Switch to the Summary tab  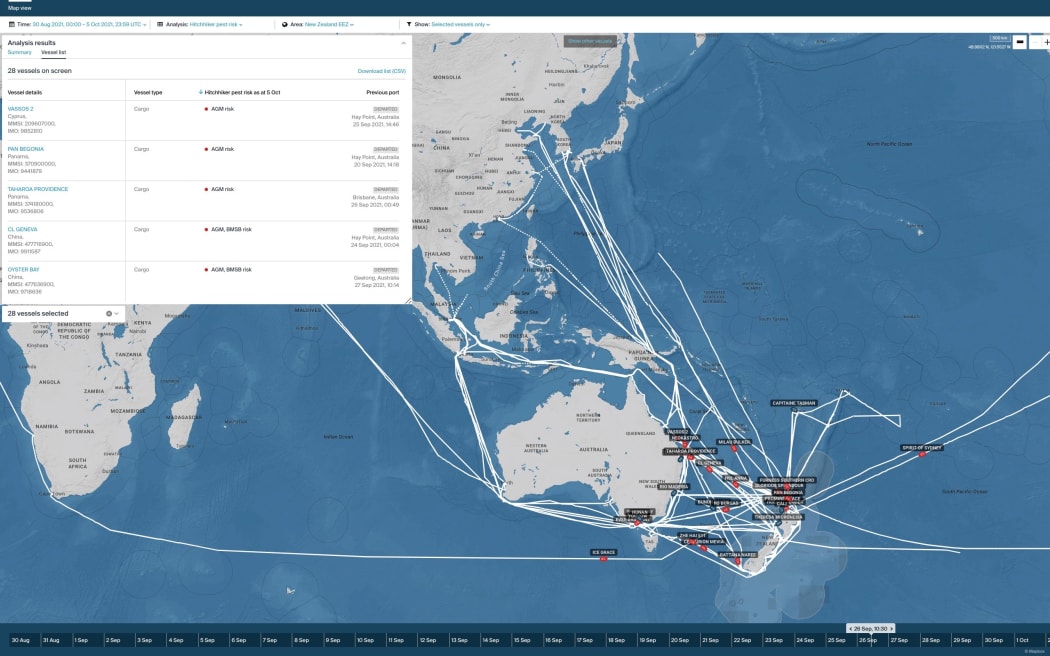click(19, 52)
